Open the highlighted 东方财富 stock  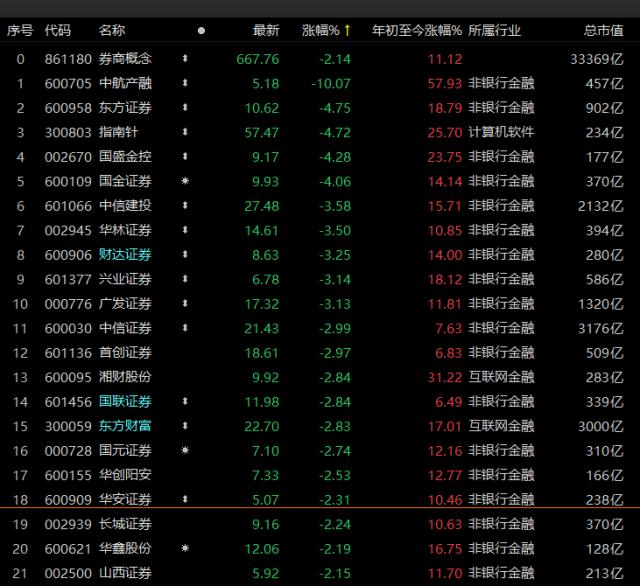125,426
